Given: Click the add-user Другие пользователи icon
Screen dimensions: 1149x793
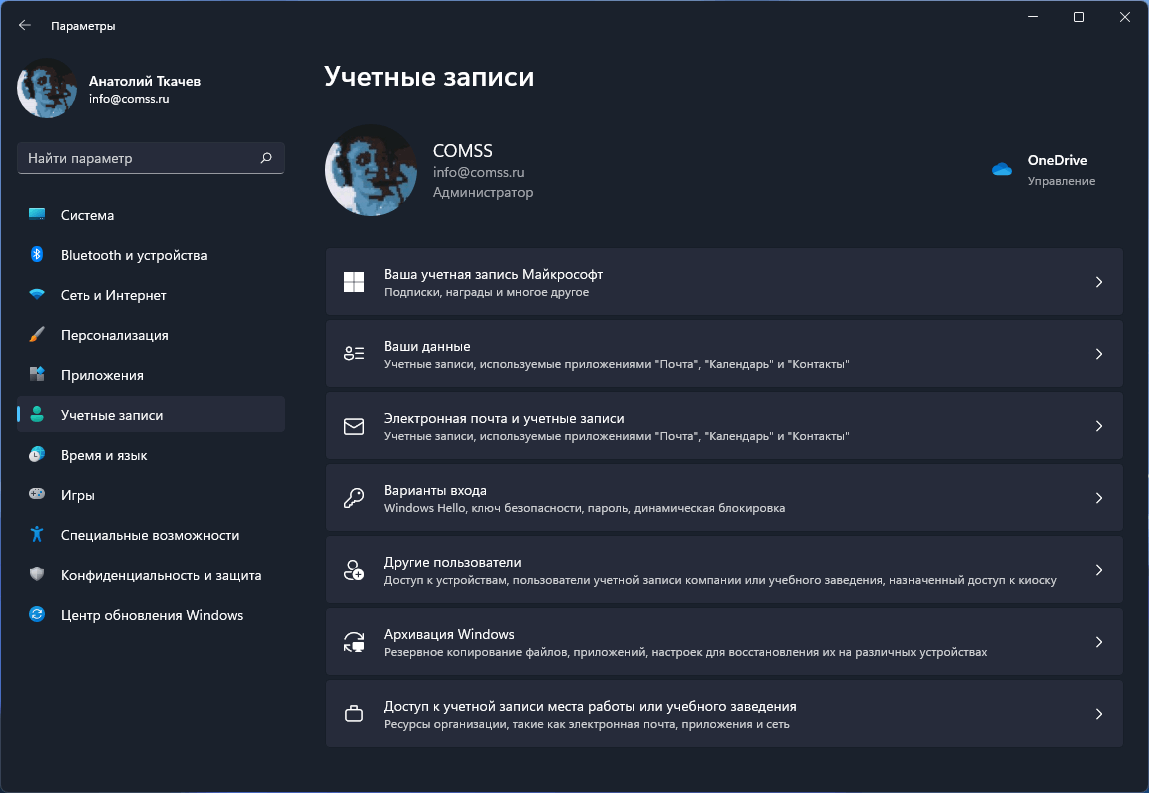Looking at the screenshot, I should (x=354, y=569).
